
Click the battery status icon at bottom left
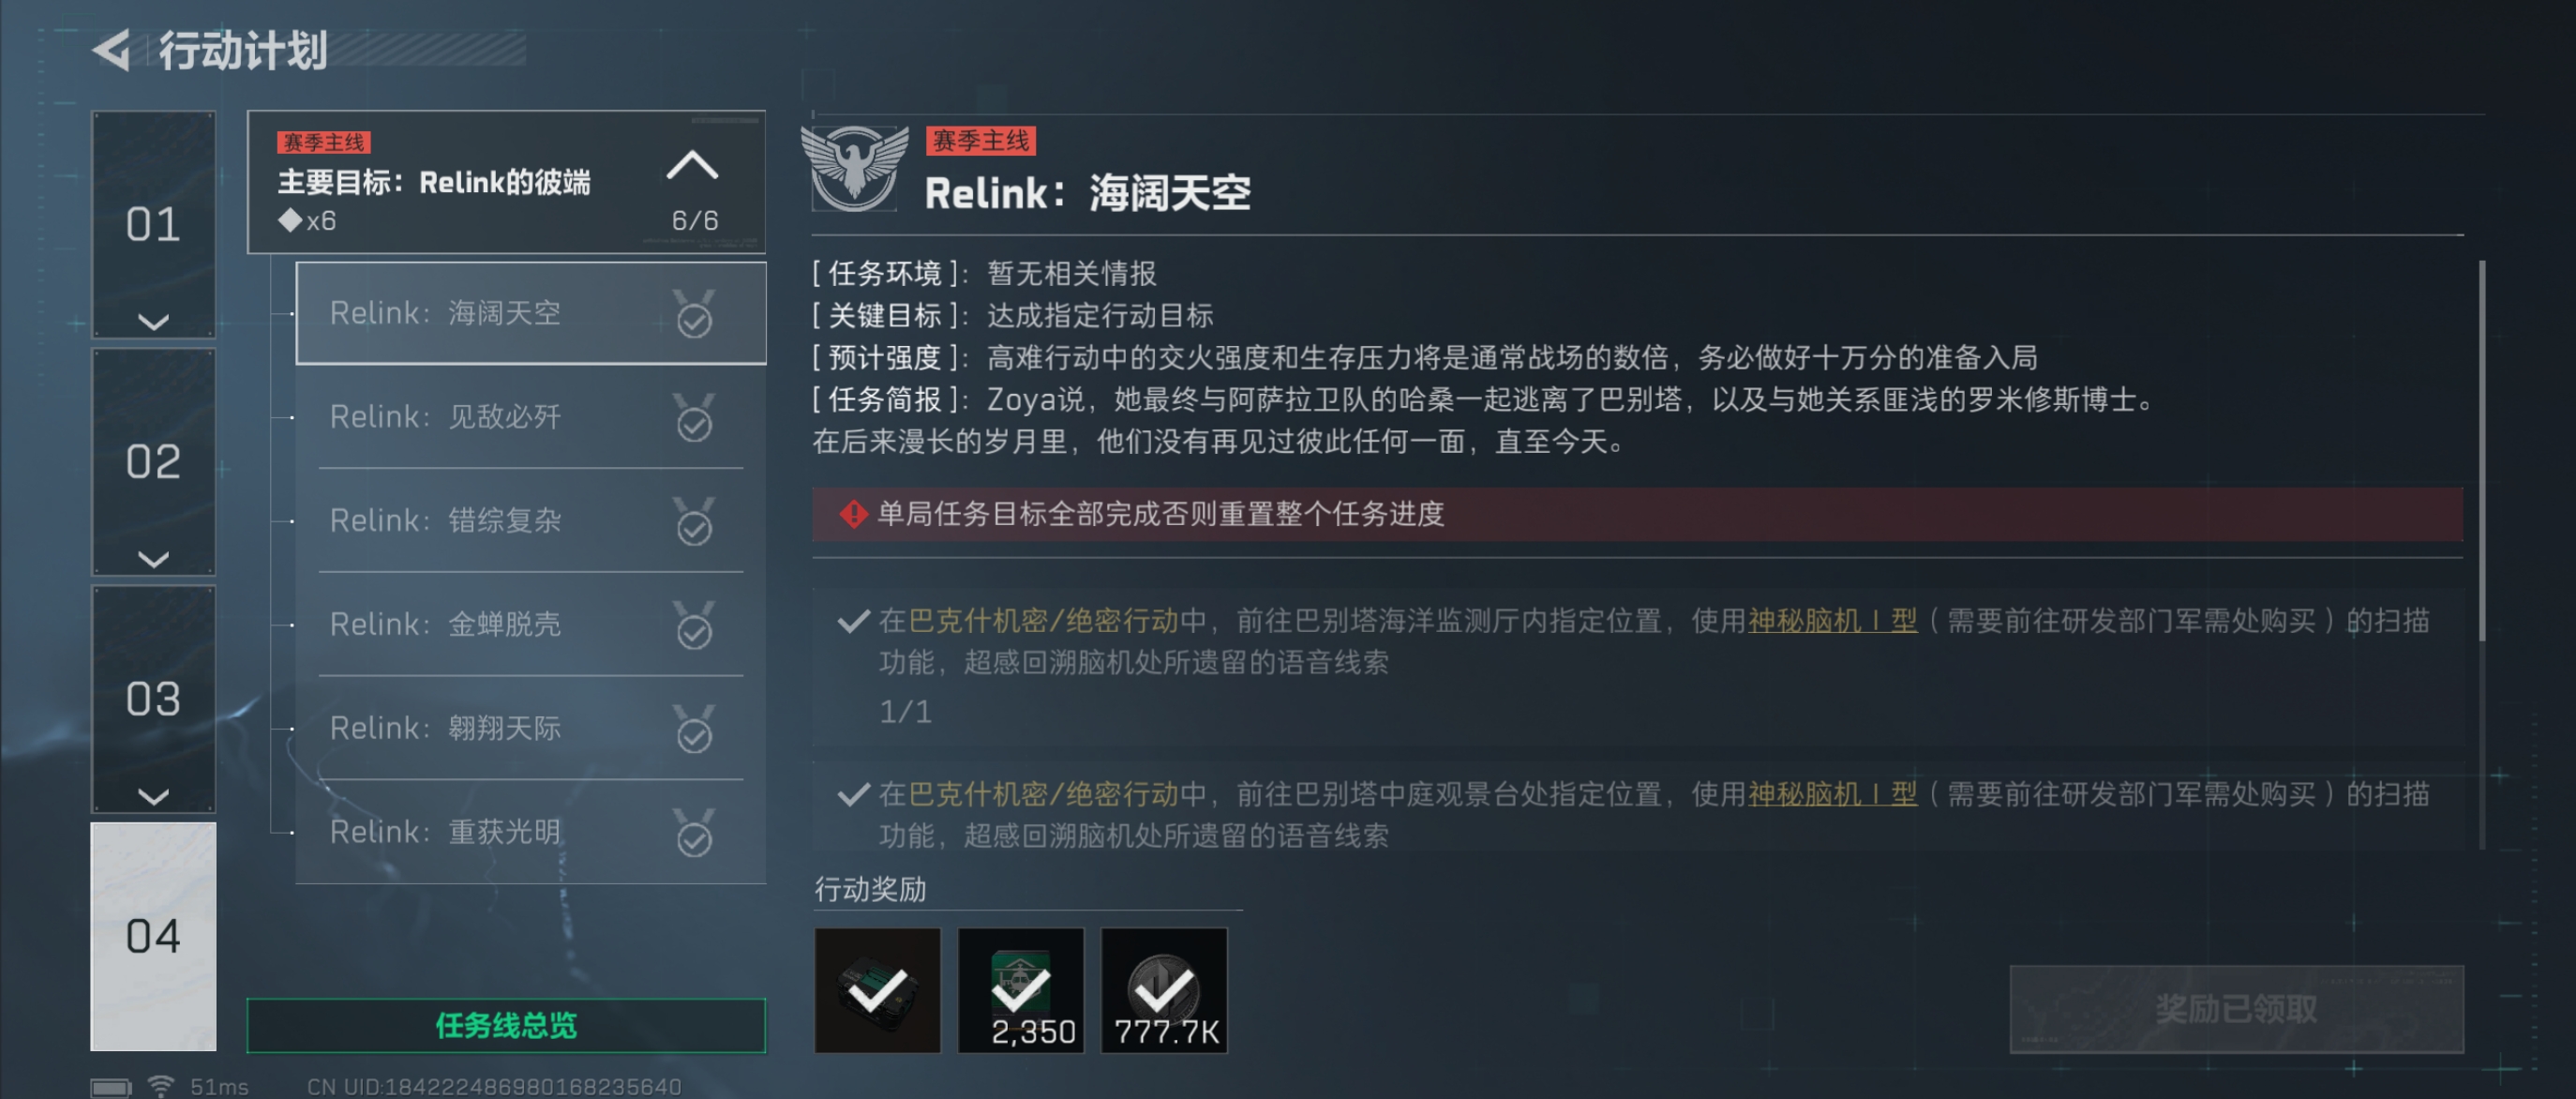[x=111, y=1086]
